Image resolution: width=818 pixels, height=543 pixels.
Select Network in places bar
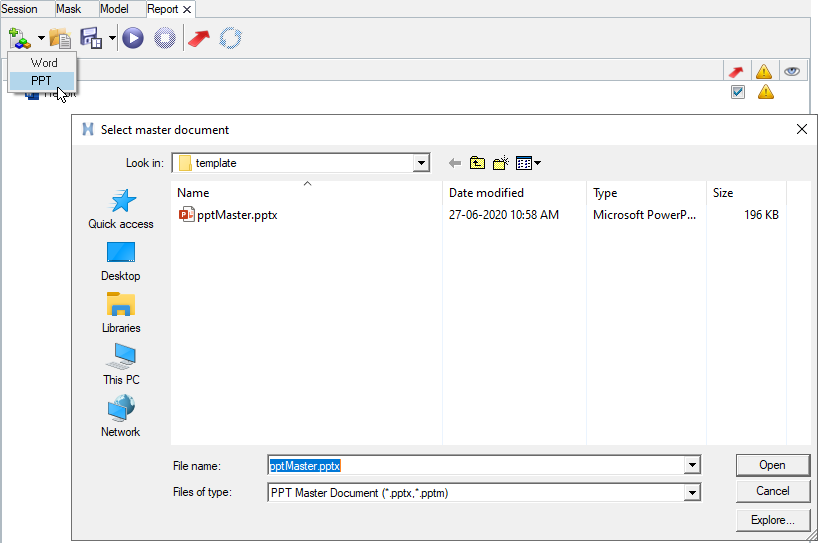pos(121,416)
